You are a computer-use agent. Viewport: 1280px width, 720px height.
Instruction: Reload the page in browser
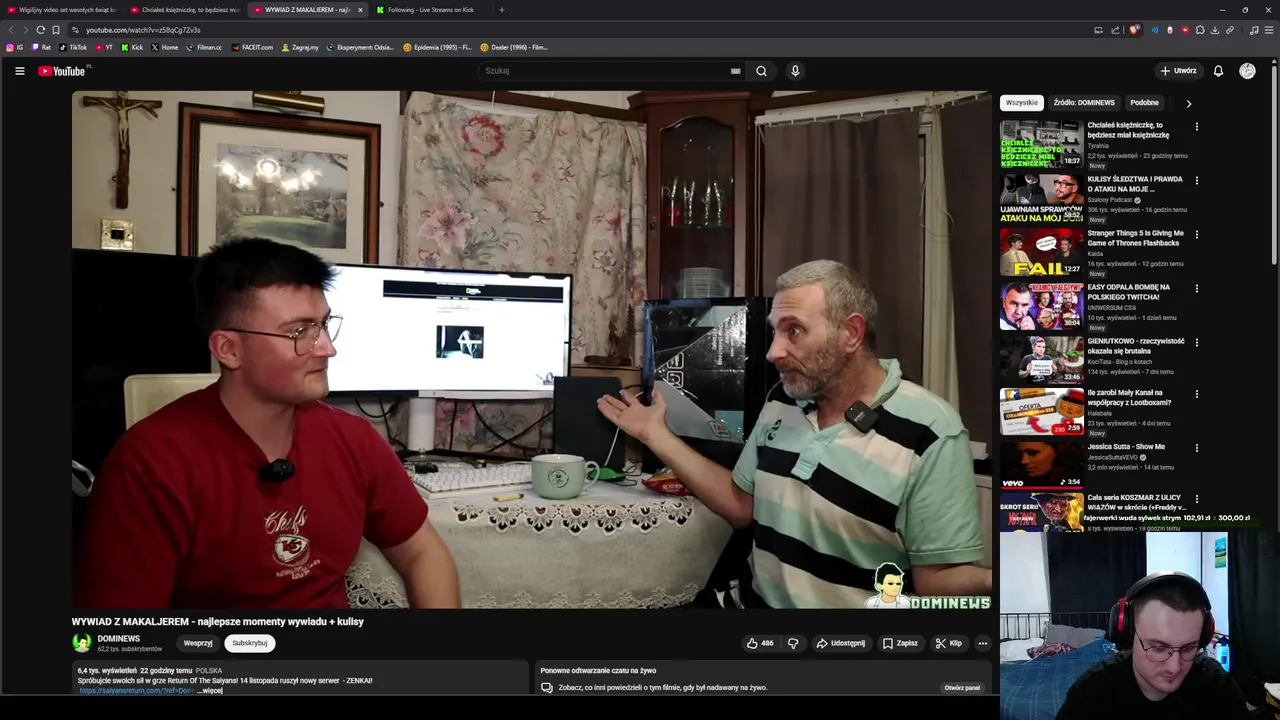tap(40, 30)
